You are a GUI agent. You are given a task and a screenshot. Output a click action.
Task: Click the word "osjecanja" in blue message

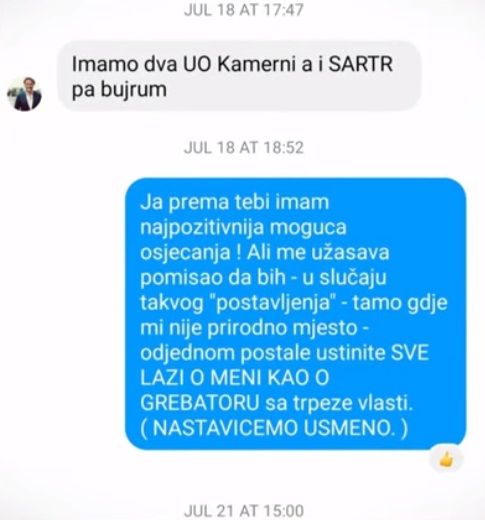pyautogui.click(x=185, y=253)
